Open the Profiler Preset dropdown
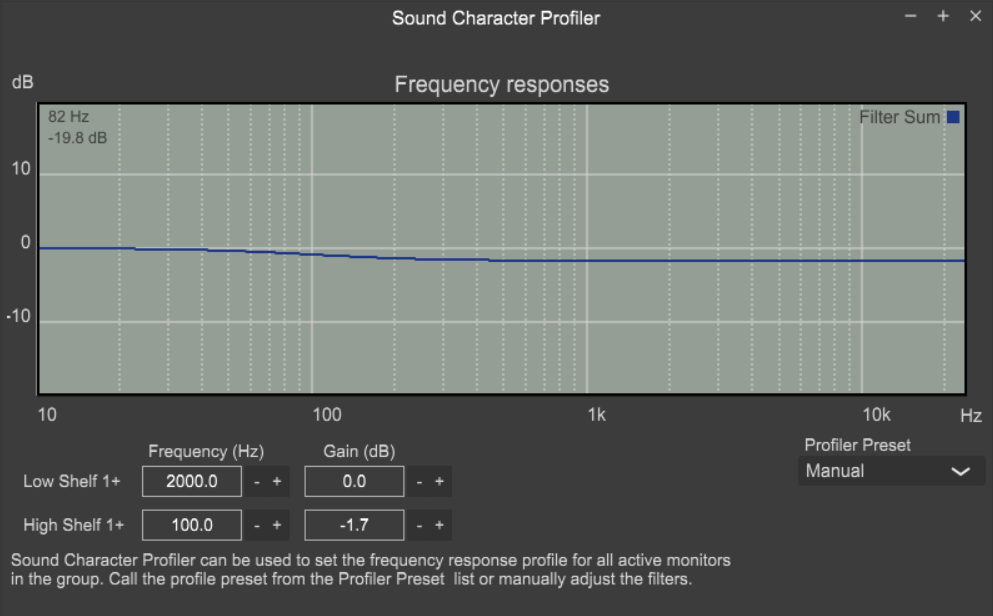Viewport: 993px width, 616px height. tap(891, 471)
